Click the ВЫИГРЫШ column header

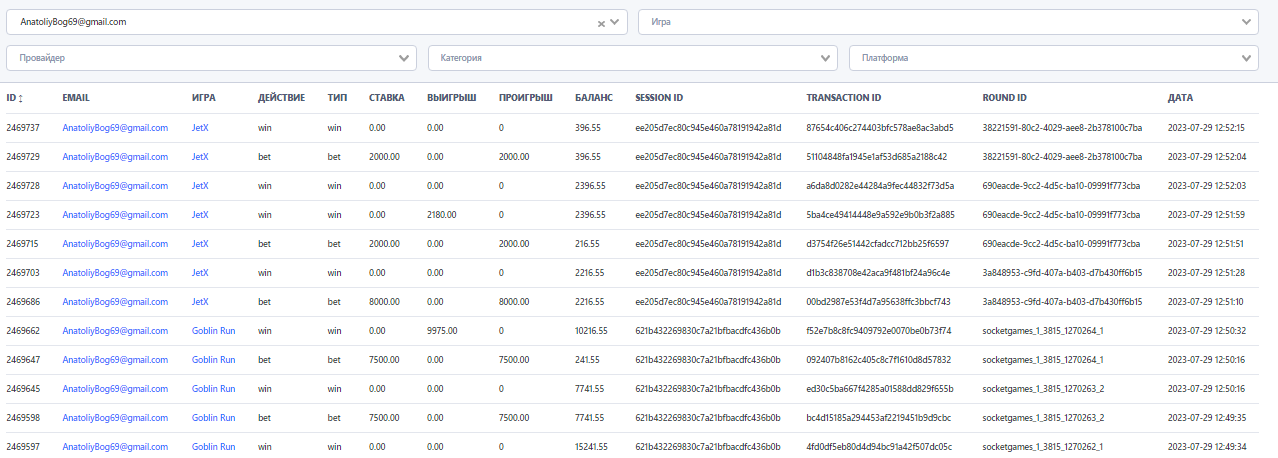pos(451,98)
